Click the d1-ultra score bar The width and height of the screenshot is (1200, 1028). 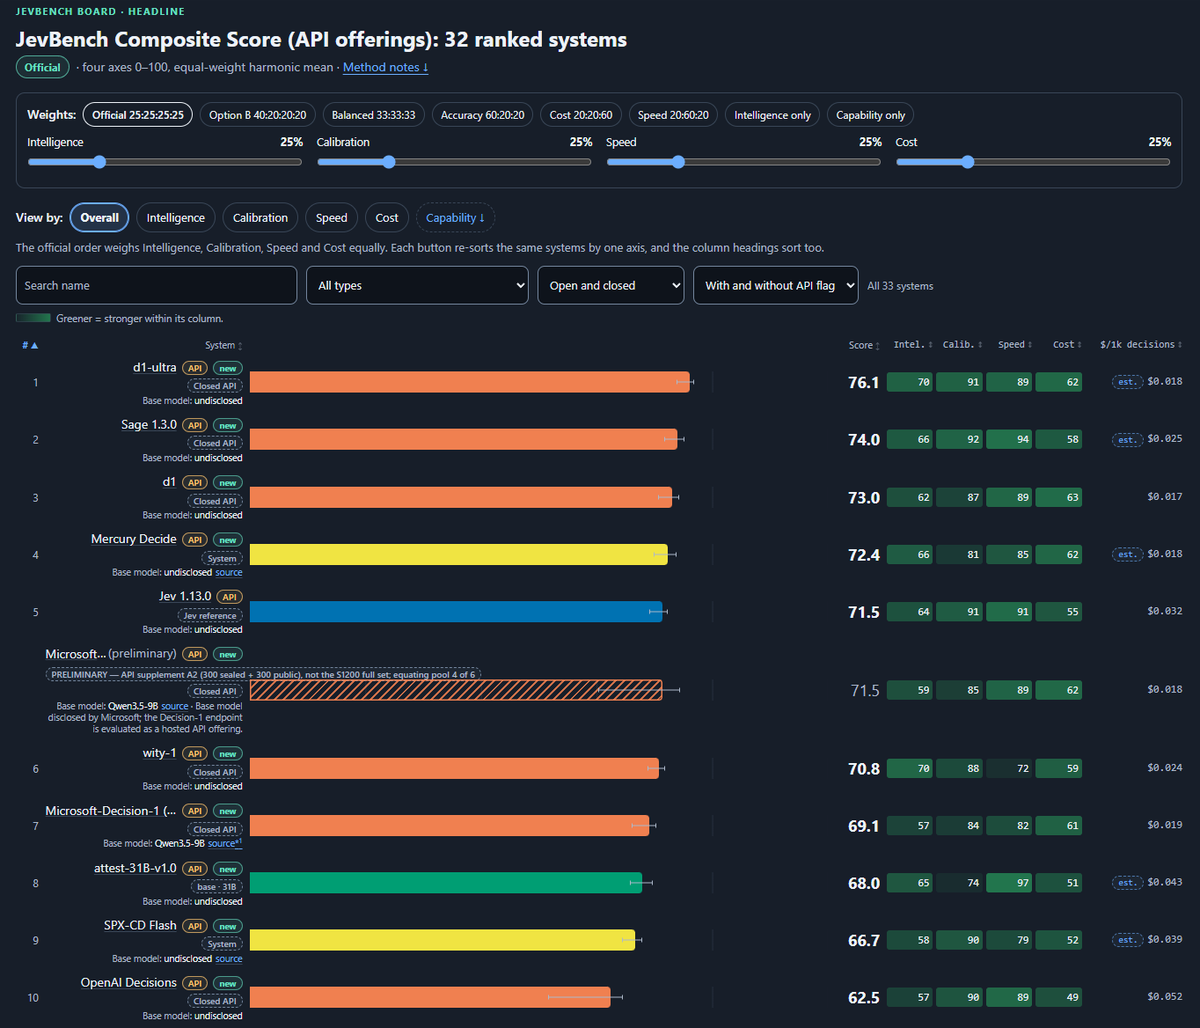(469, 381)
